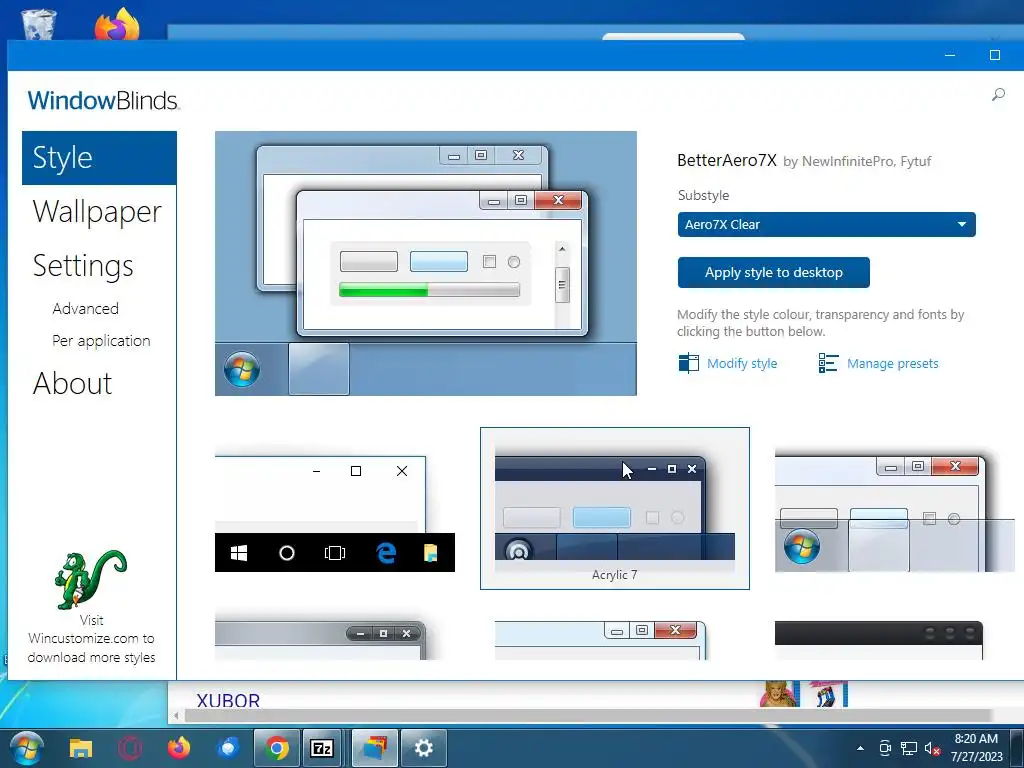
Task: Launch Opera from the taskbar
Action: coord(129,748)
